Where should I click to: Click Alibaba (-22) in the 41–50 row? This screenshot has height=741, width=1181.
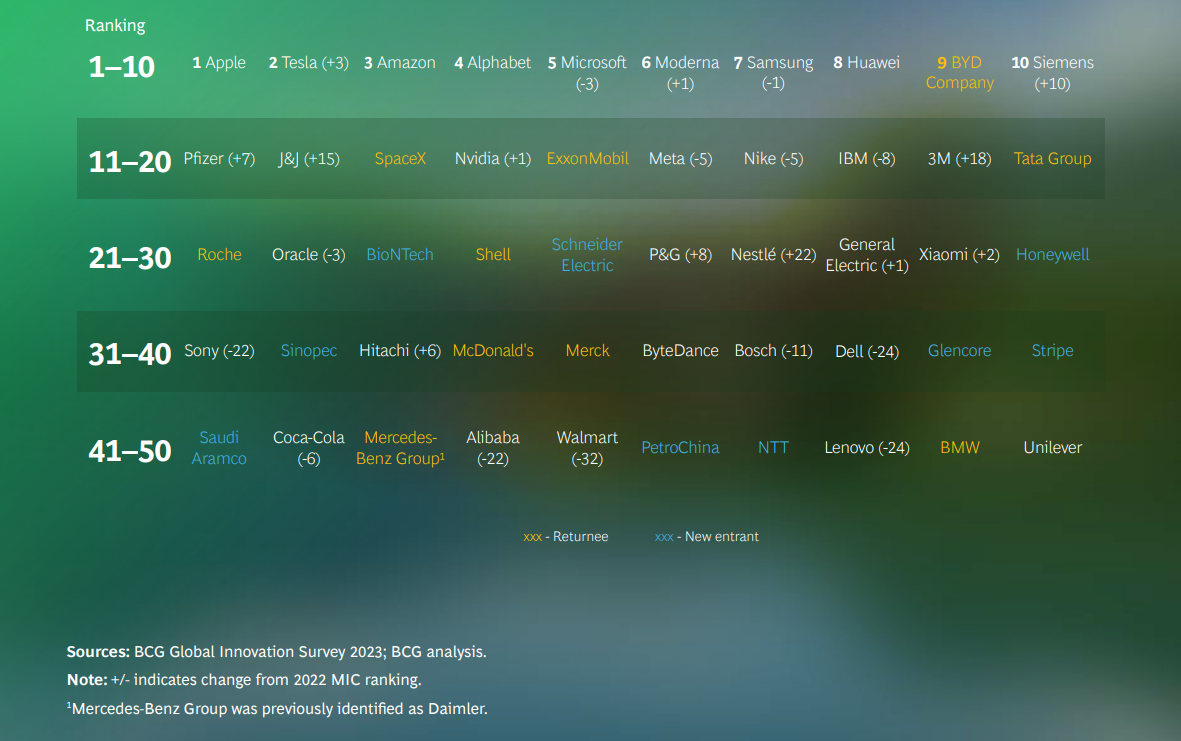pyautogui.click(x=493, y=448)
